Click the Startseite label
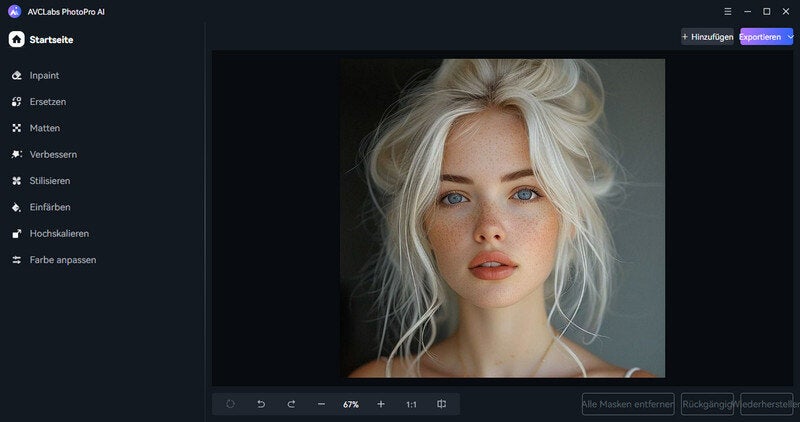 51,39
